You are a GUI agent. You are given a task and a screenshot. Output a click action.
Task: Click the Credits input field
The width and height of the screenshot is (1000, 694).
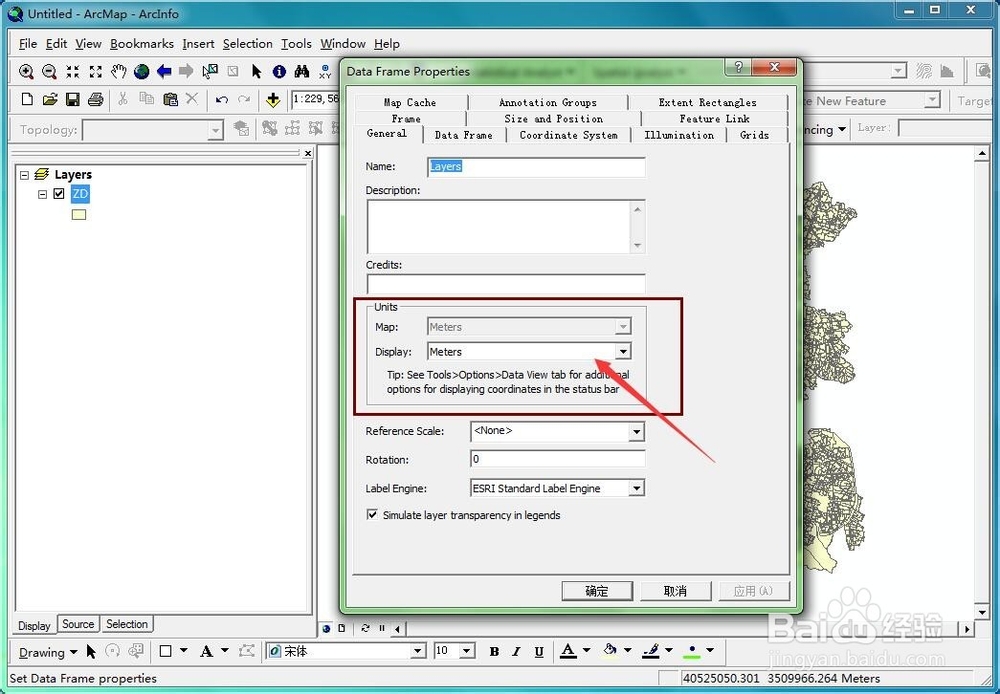point(506,284)
